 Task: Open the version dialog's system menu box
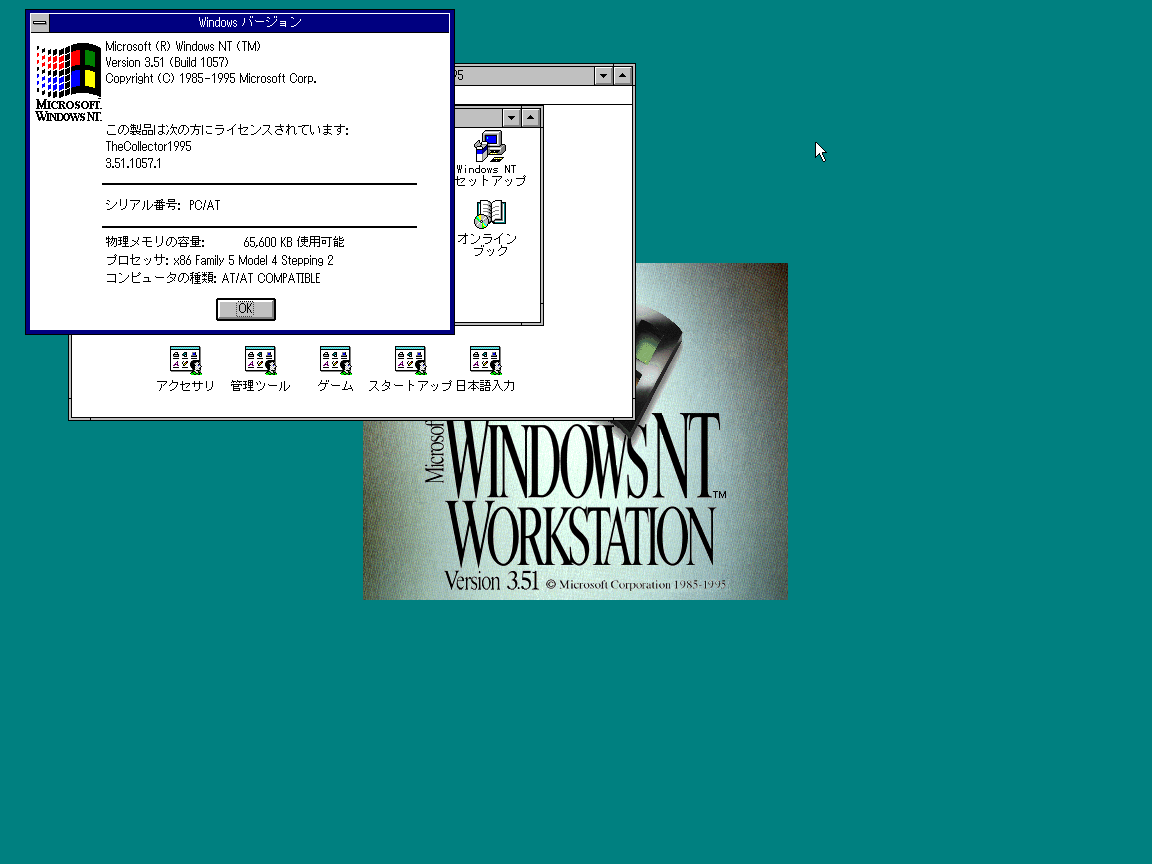click(x=40, y=23)
